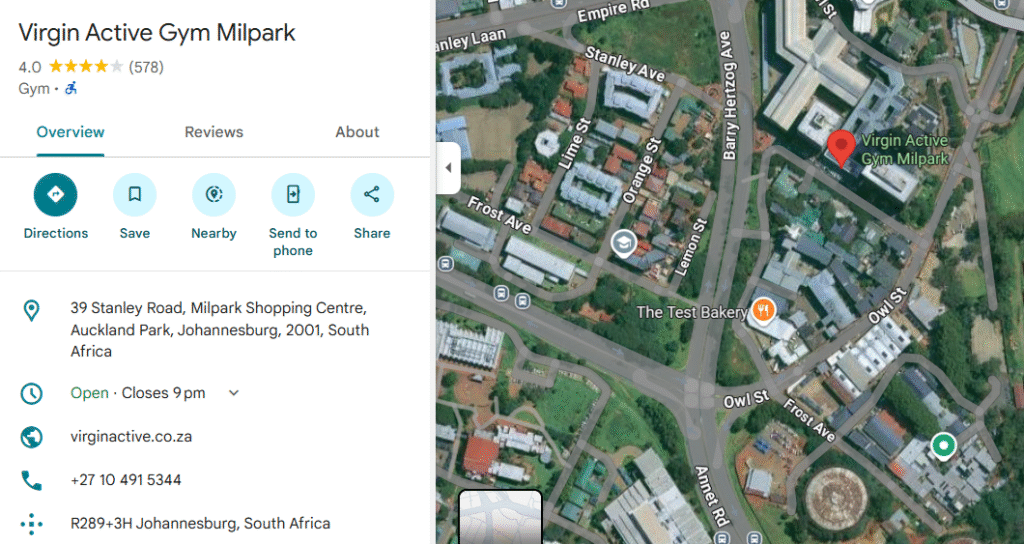This screenshot has height=544, width=1024.
Task: Click the 578 reviews count
Action: (146, 67)
